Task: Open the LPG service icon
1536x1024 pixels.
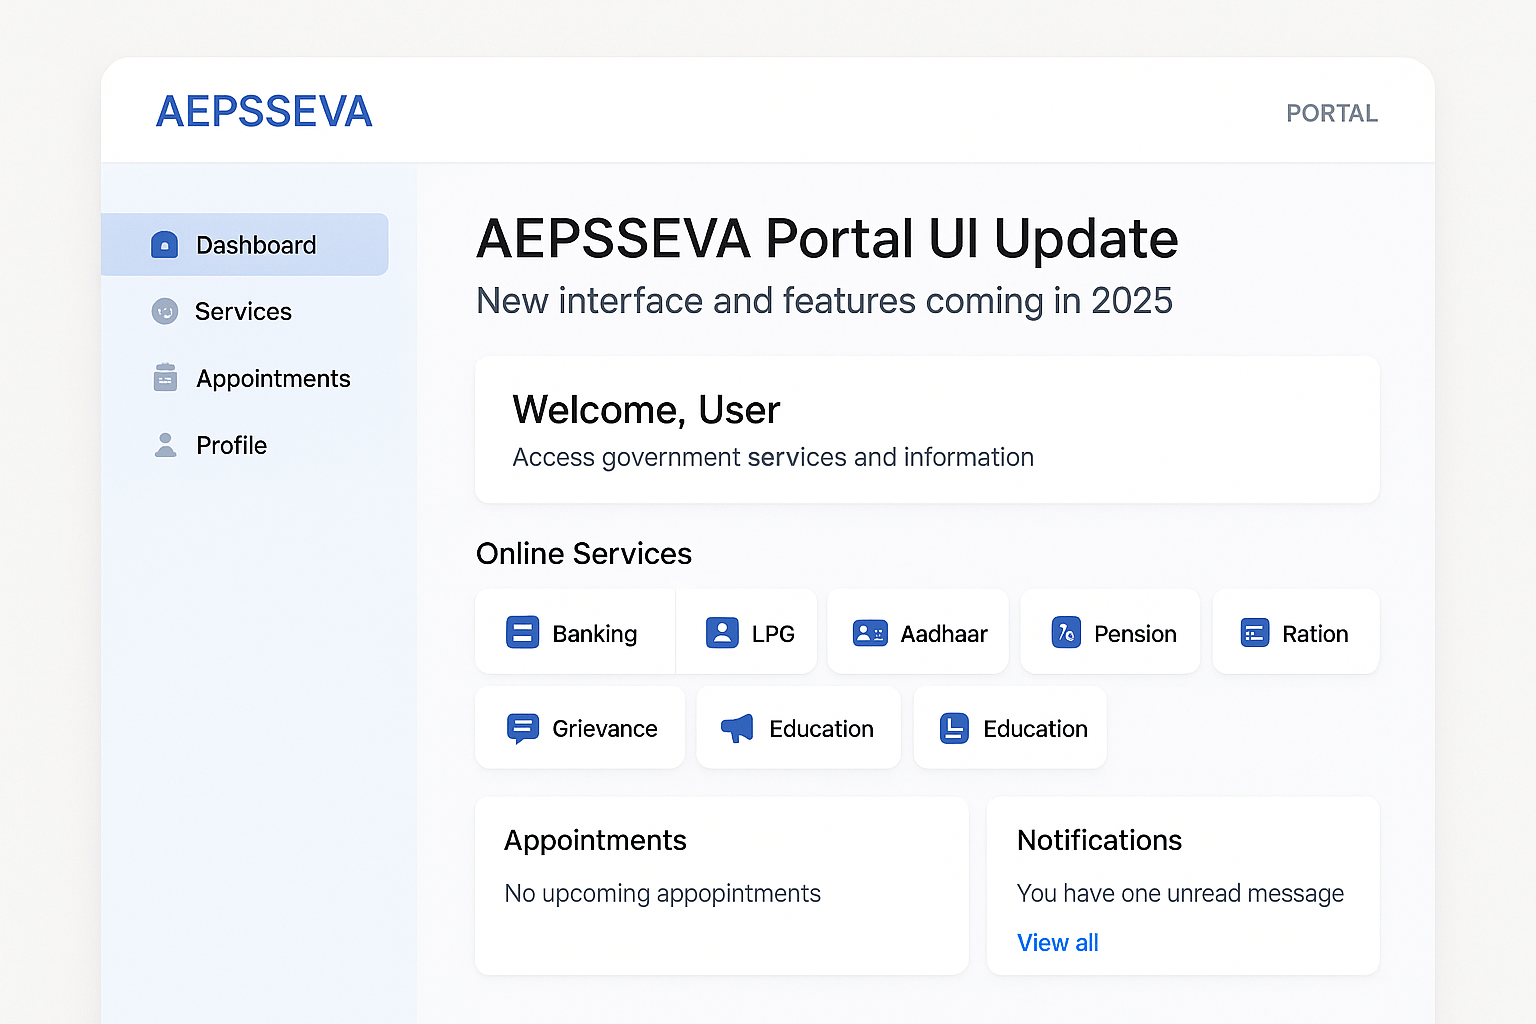Action: click(x=723, y=632)
